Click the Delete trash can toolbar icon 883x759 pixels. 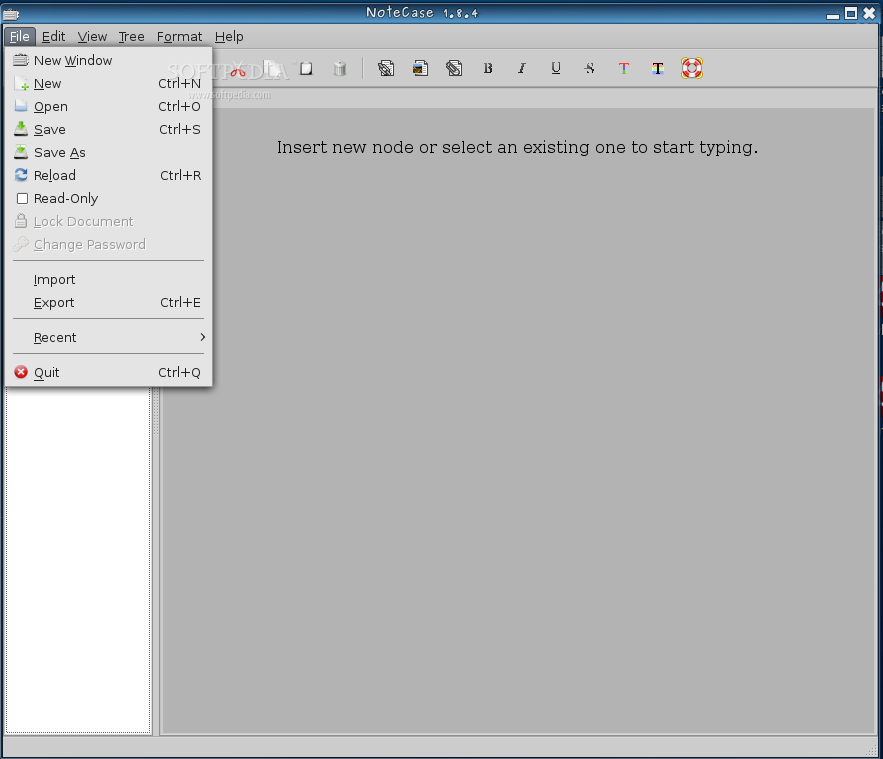coord(340,69)
